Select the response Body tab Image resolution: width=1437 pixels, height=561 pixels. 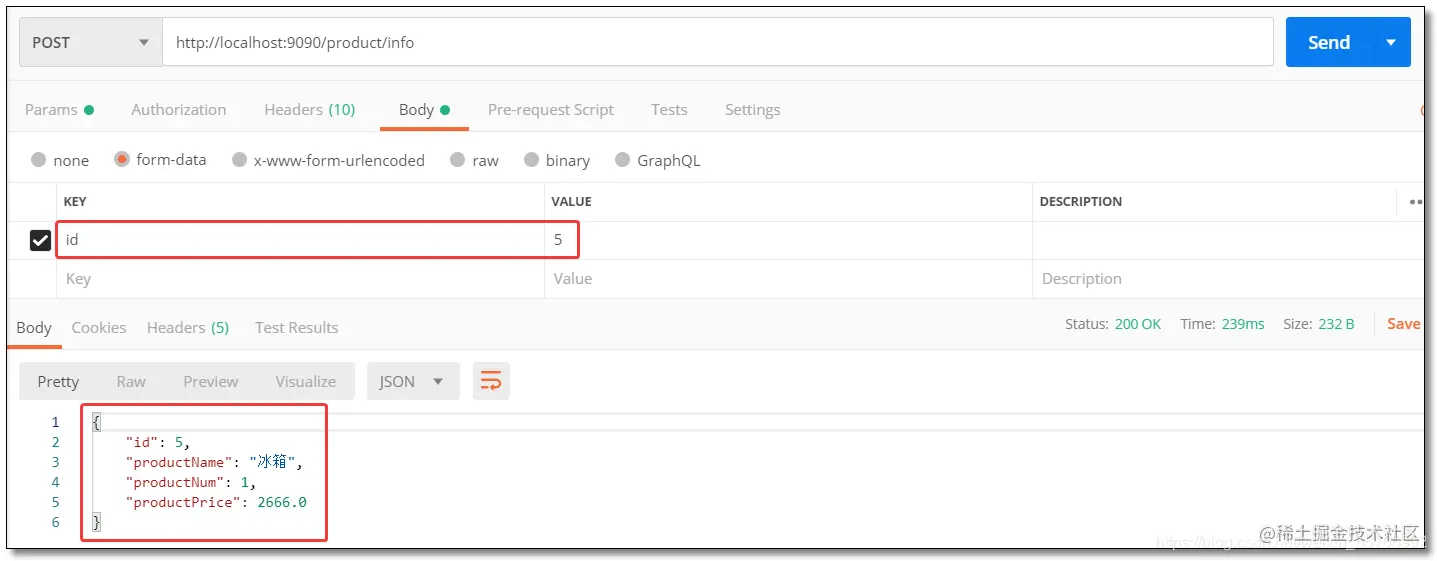click(34, 327)
